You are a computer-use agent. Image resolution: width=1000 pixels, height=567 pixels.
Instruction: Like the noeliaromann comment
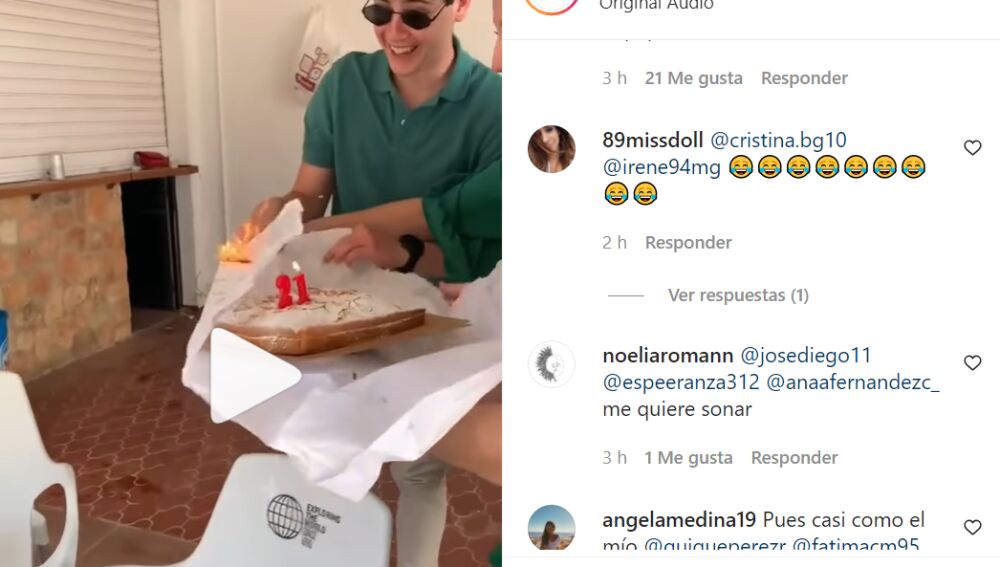972,362
